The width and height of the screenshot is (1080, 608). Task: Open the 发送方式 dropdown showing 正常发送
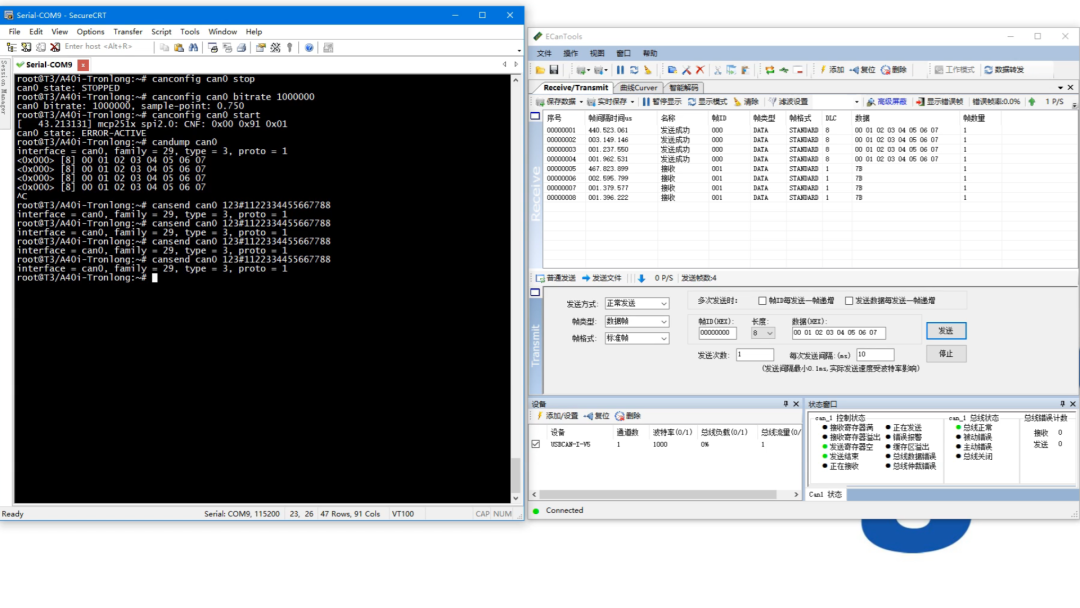[636, 304]
